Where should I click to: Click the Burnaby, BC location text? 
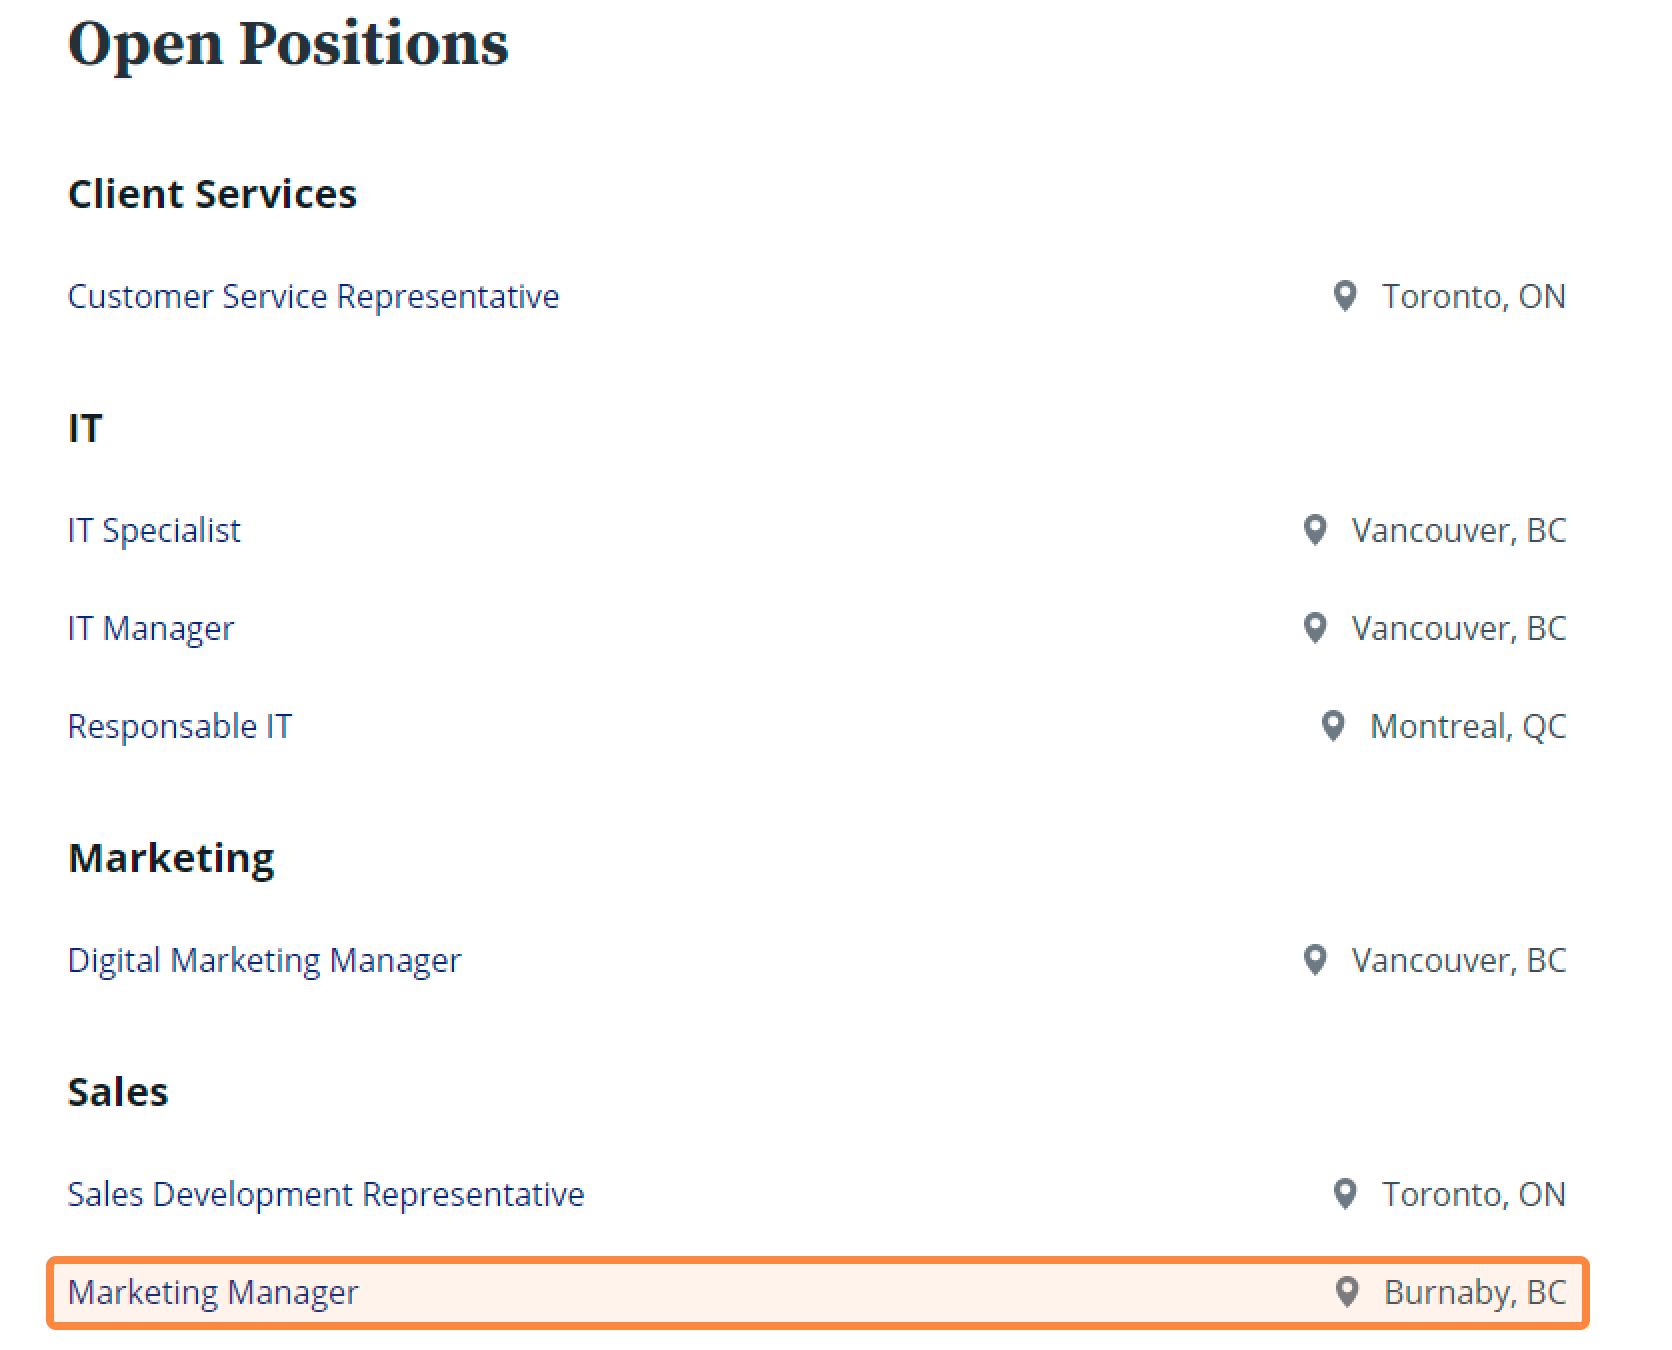(1475, 1293)
